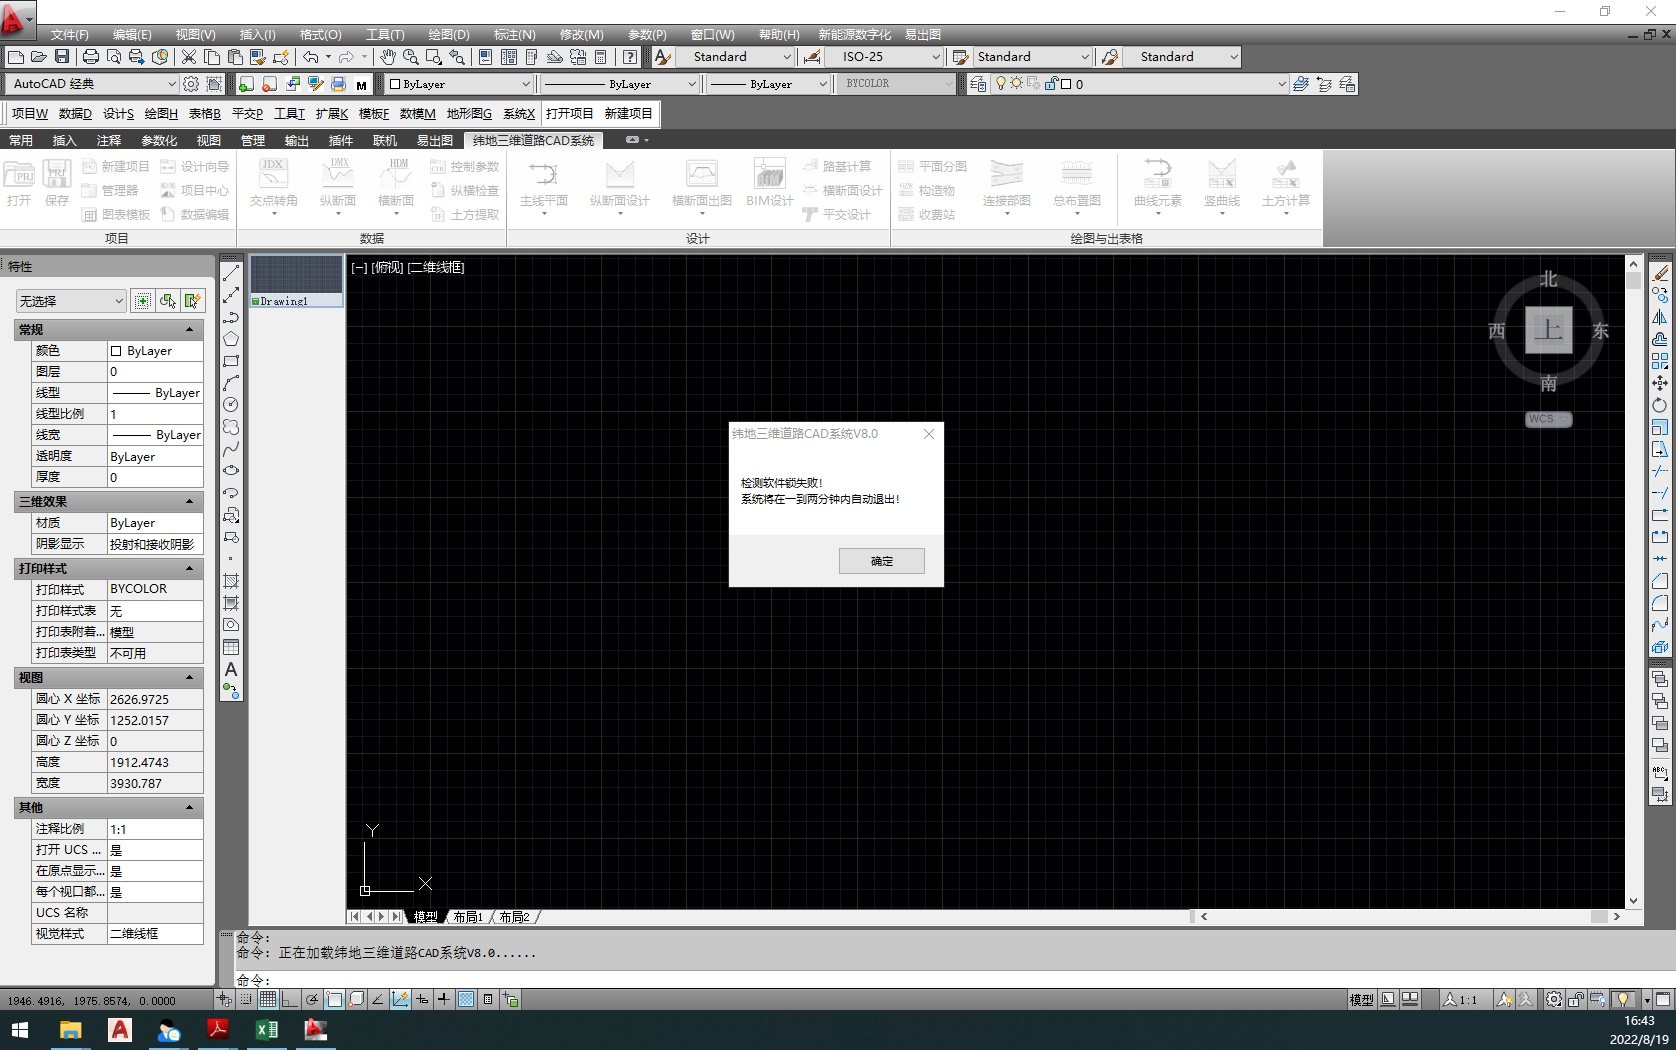Toggle polar tracking in status bar

pos(312,999)
